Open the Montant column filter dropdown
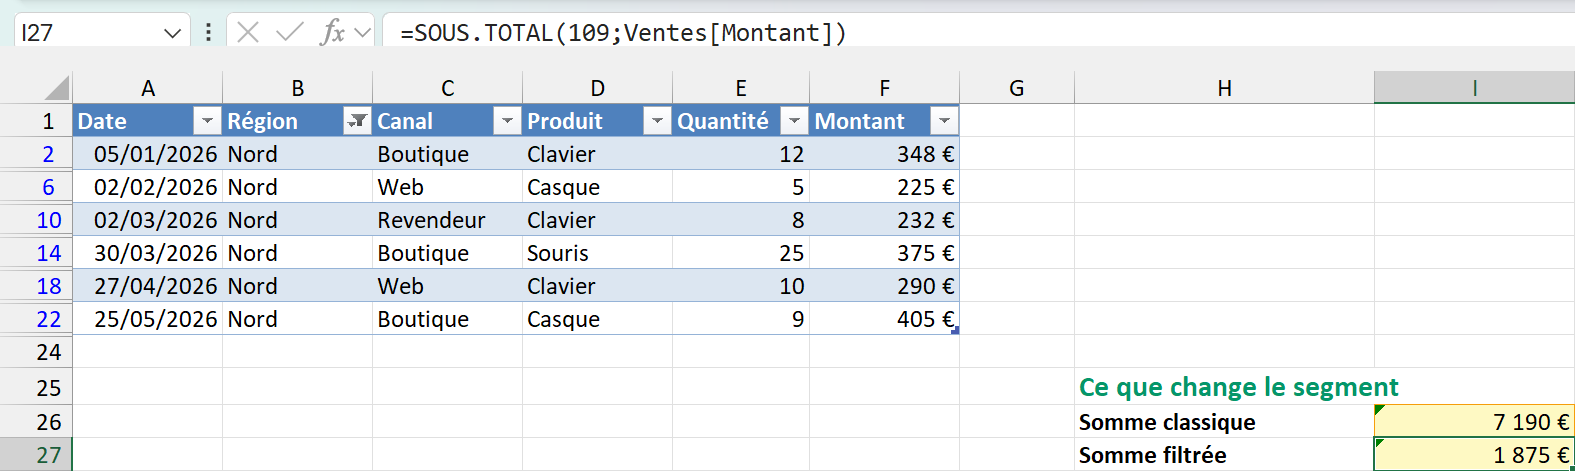 [944, 121]
